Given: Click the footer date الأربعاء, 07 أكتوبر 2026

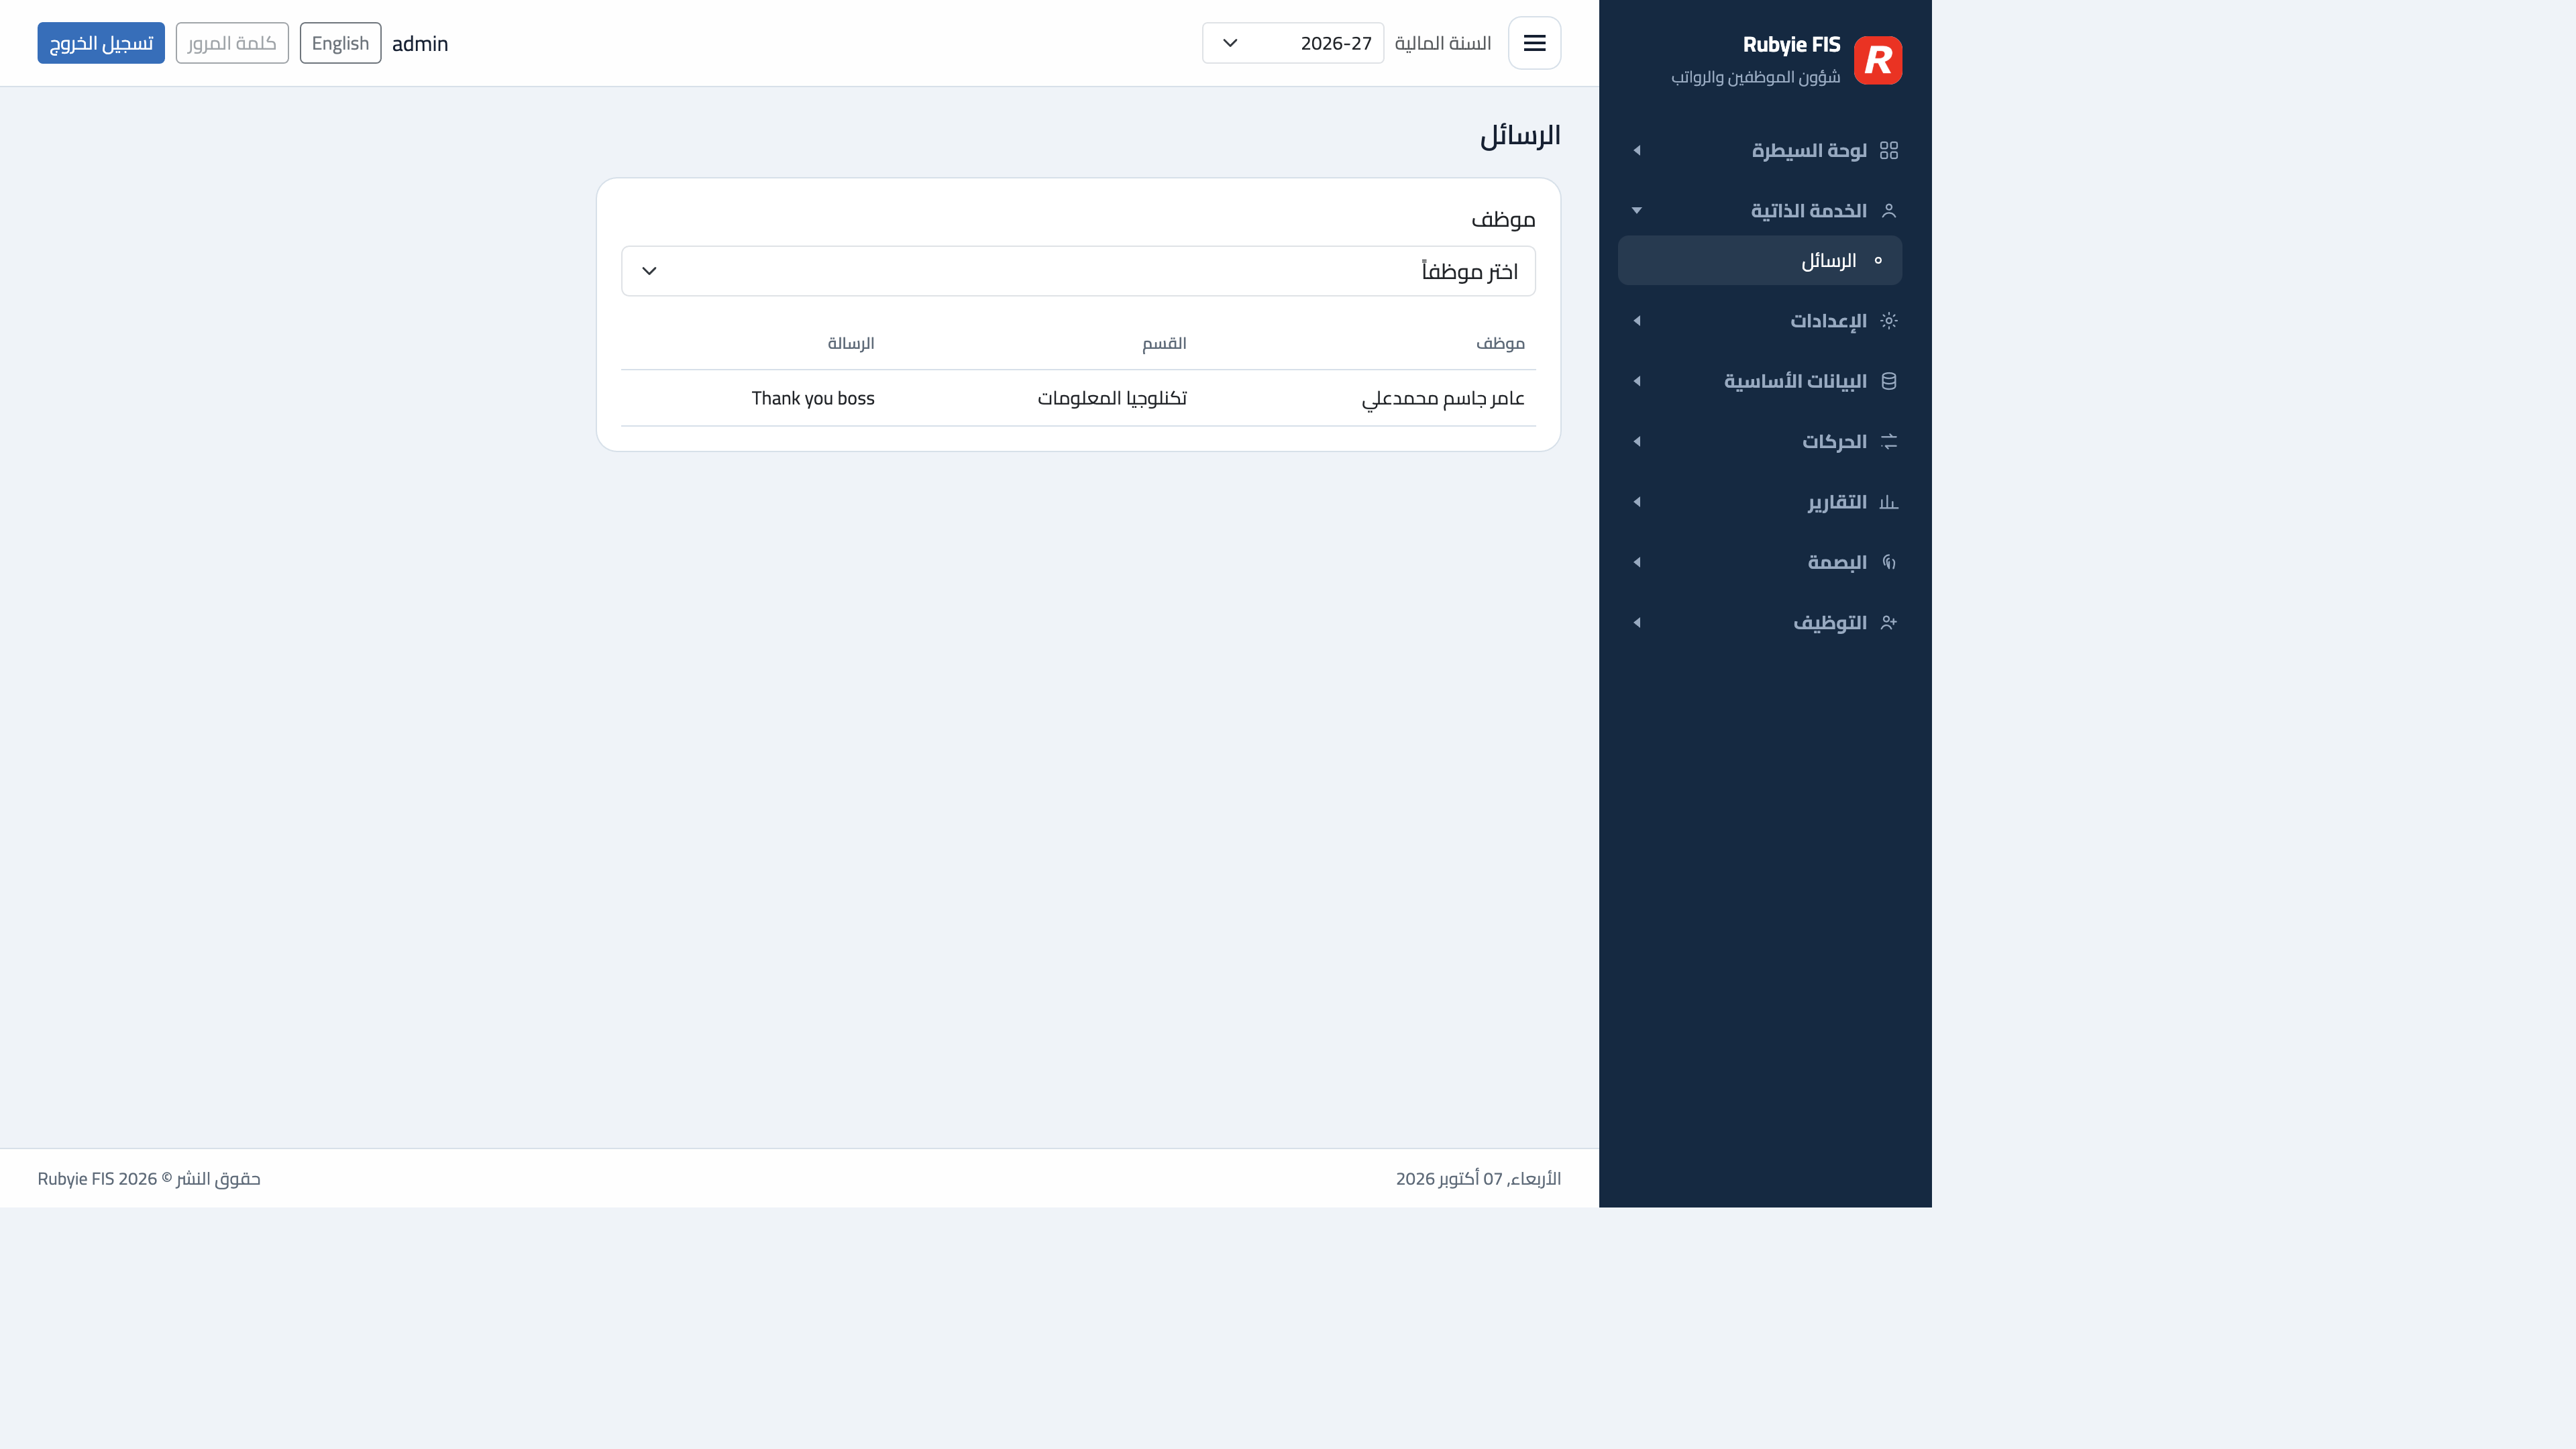Looking at the screenshot, I should pos(1478,1179).
